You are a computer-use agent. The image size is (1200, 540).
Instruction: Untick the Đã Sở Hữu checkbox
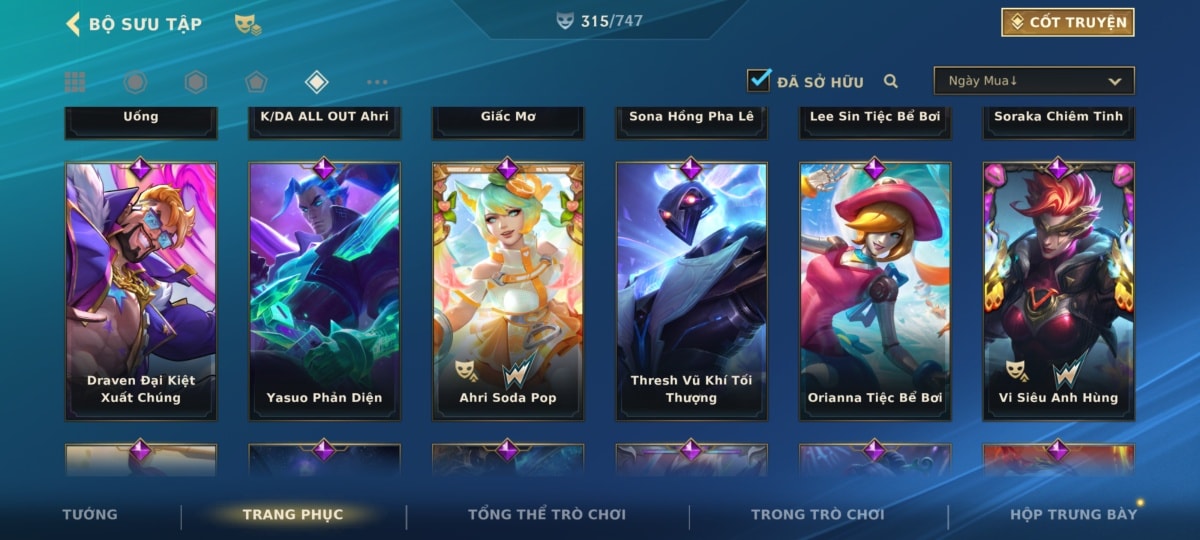tap(759, 80)
